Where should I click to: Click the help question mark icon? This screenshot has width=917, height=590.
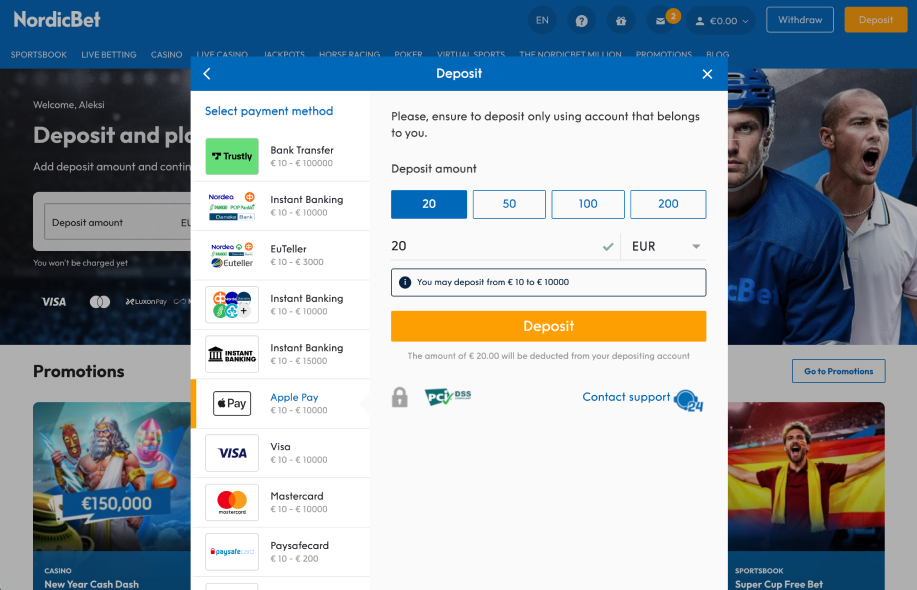coord(581,19)
